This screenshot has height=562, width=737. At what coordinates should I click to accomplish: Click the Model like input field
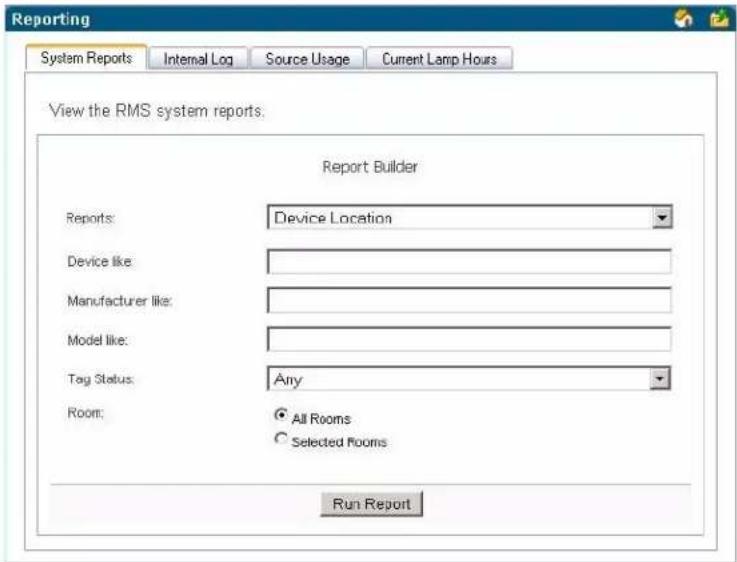[x=469, y=339]
